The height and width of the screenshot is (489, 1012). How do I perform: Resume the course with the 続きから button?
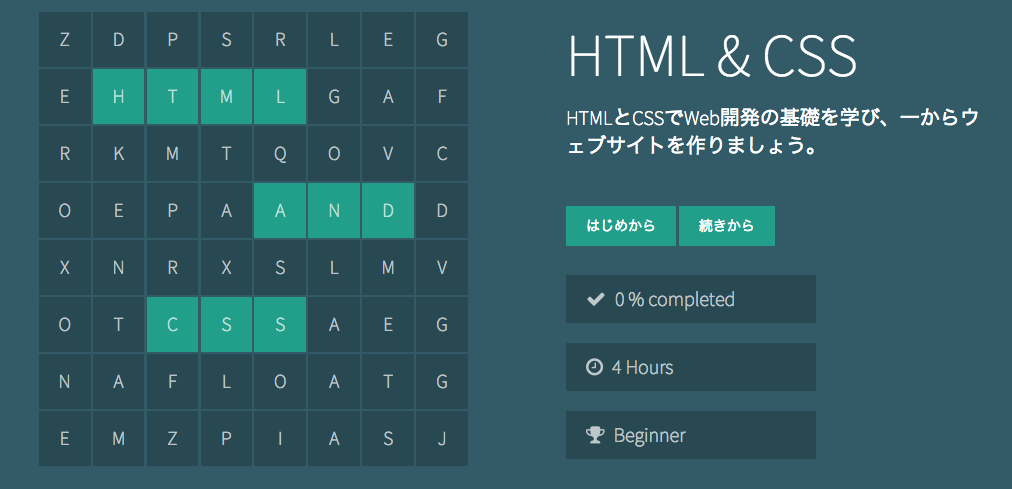[727, 226]
